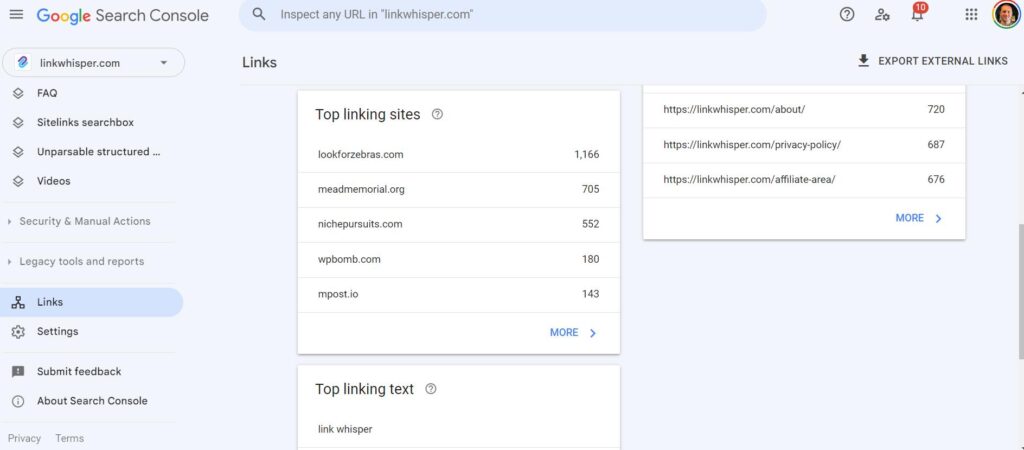Click the About Search Console info icon
This screenshot has height=450, width=1024.
(18, 401)
